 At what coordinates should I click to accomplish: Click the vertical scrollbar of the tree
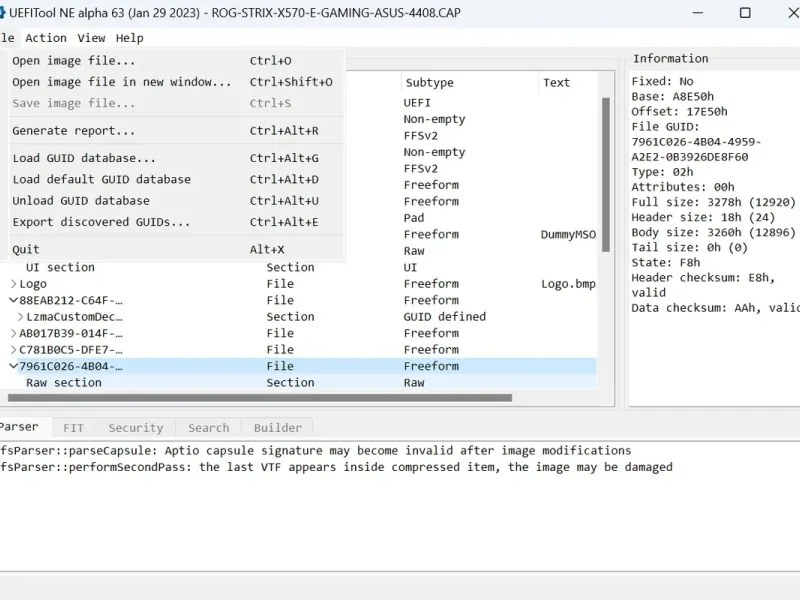click(x=606, y=175)
